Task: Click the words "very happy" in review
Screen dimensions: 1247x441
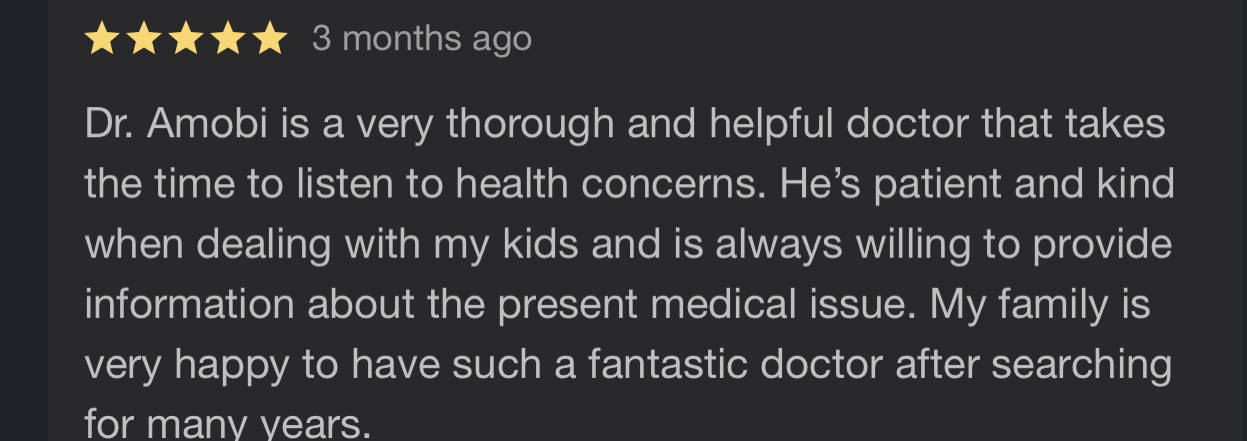Action: click(x=187, y=364)
